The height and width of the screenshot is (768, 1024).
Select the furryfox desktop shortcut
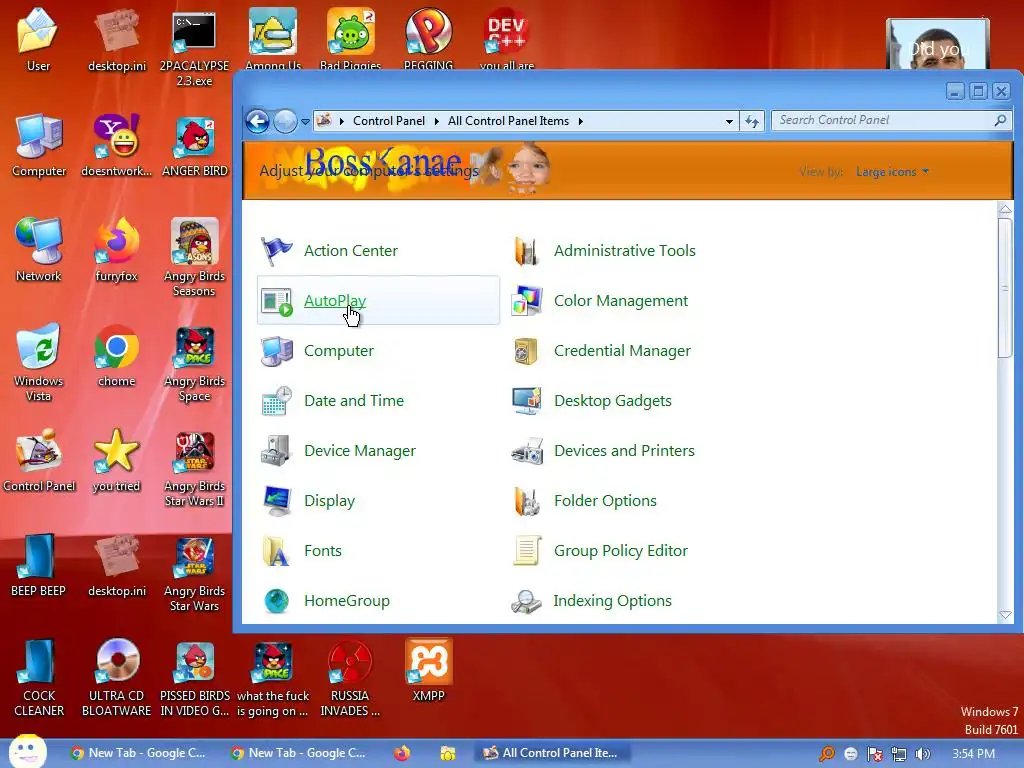pyautogui.click(x=117, y=250)
